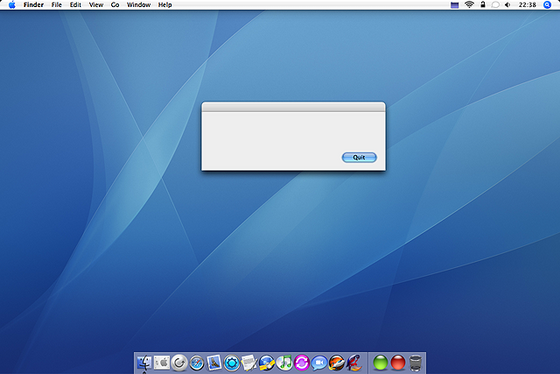
Task: Click the blue display icon in the menu bar
Action: pyautogui.click(x=454, y=5)
